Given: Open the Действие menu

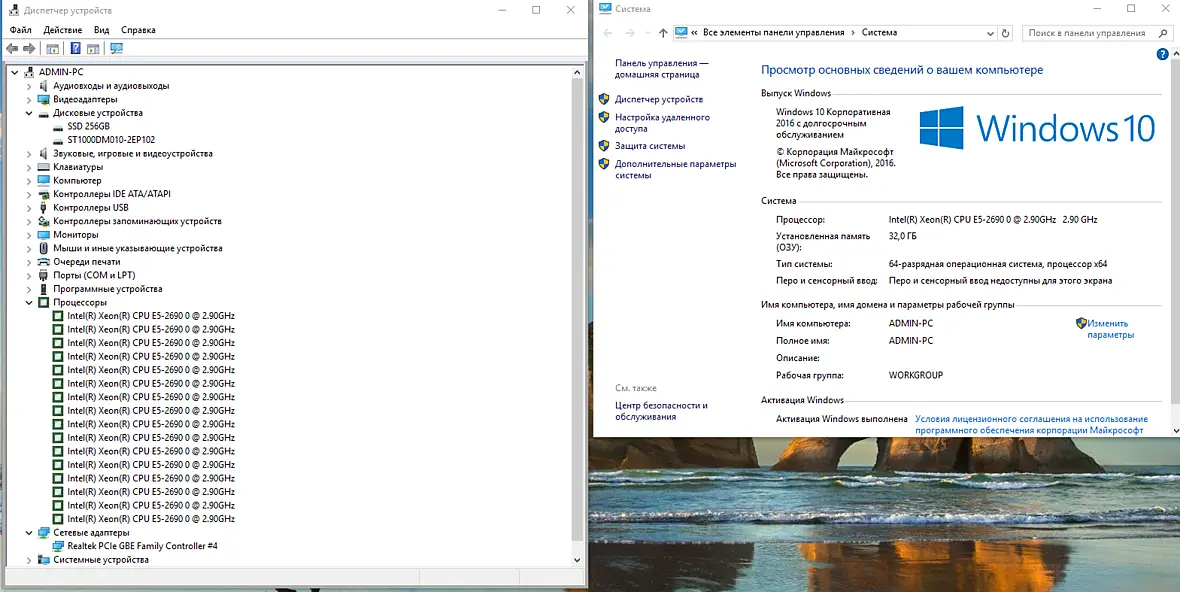Looking at the screenshot, I should (x=62, y=30).
